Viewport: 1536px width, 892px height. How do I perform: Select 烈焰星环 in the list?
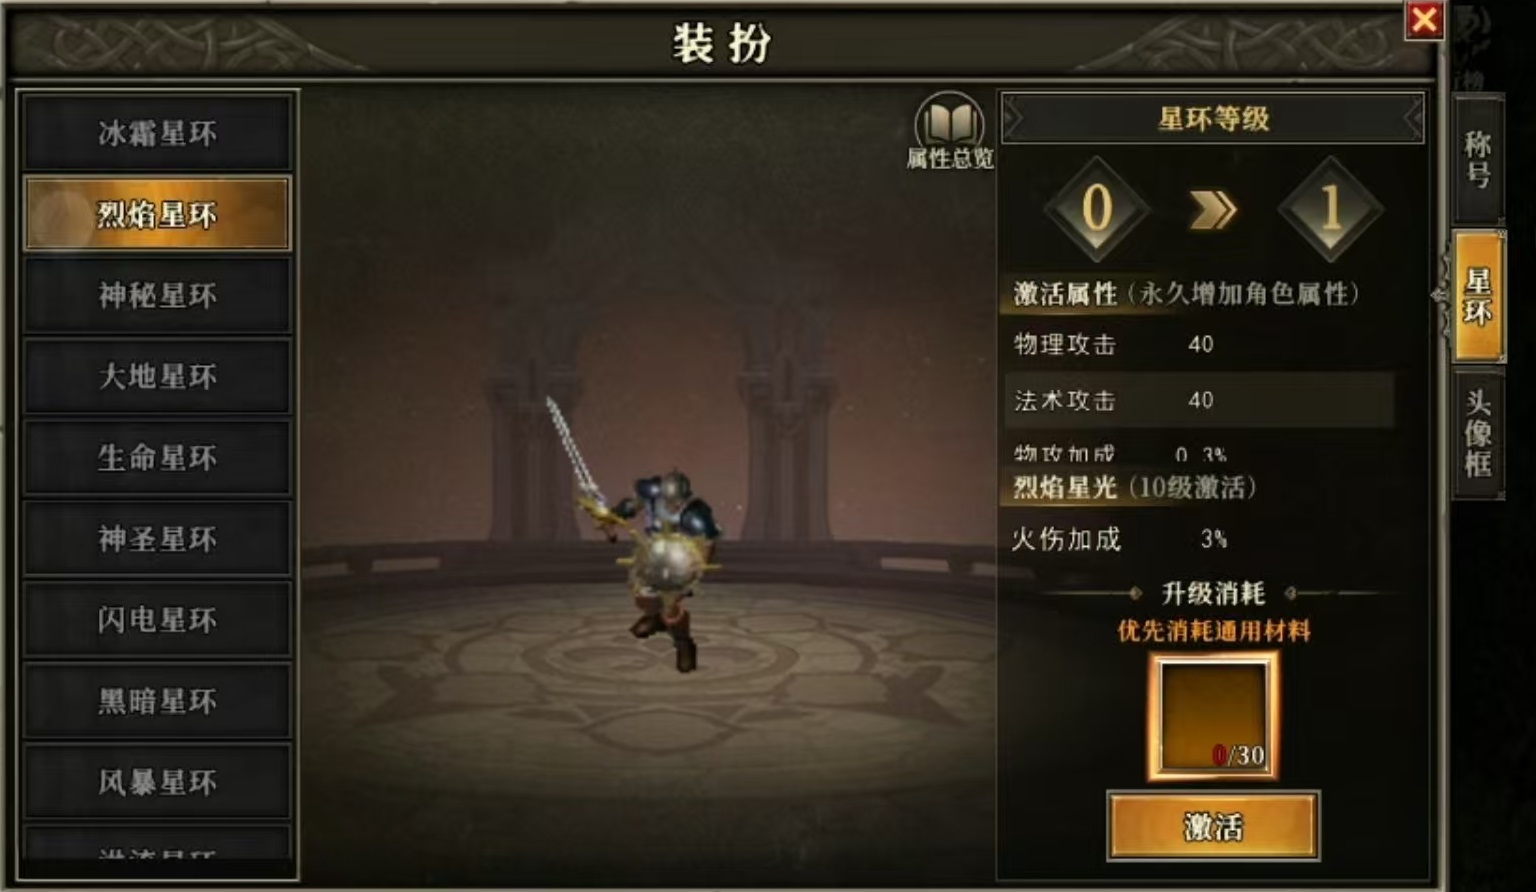157,214
